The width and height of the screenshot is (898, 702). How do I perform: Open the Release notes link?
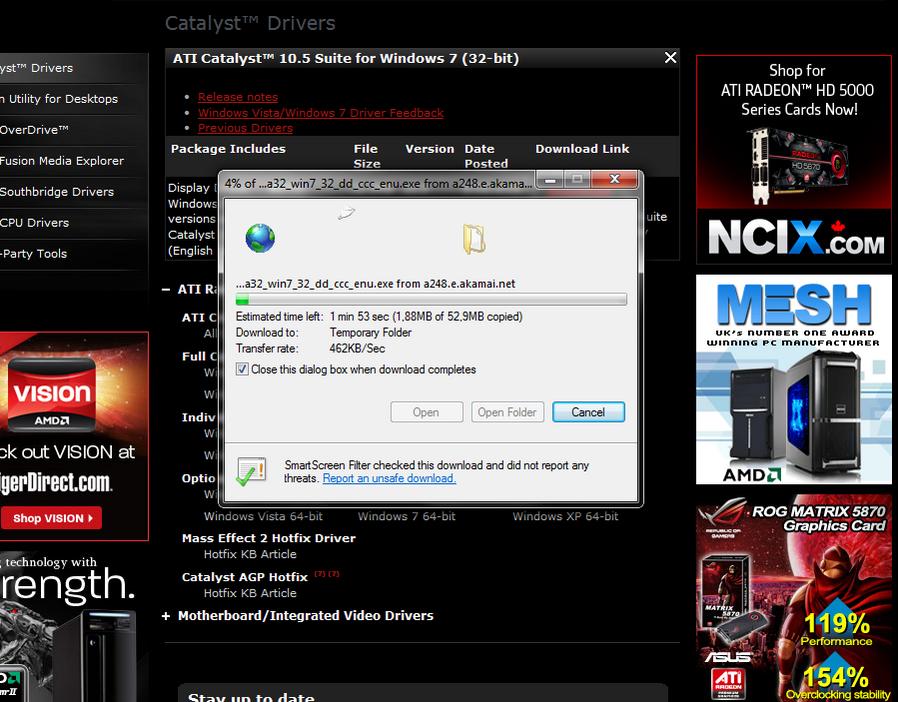pyautogui.click(x=238, y=97)
